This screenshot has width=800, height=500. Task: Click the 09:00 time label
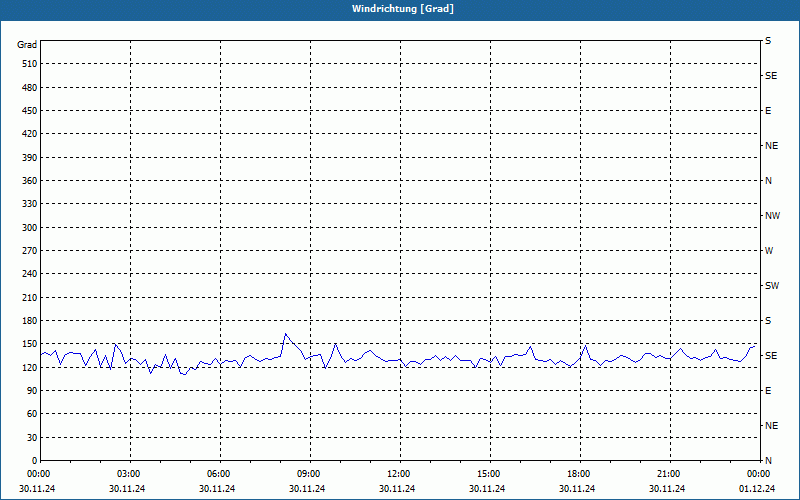coord(308,474)
